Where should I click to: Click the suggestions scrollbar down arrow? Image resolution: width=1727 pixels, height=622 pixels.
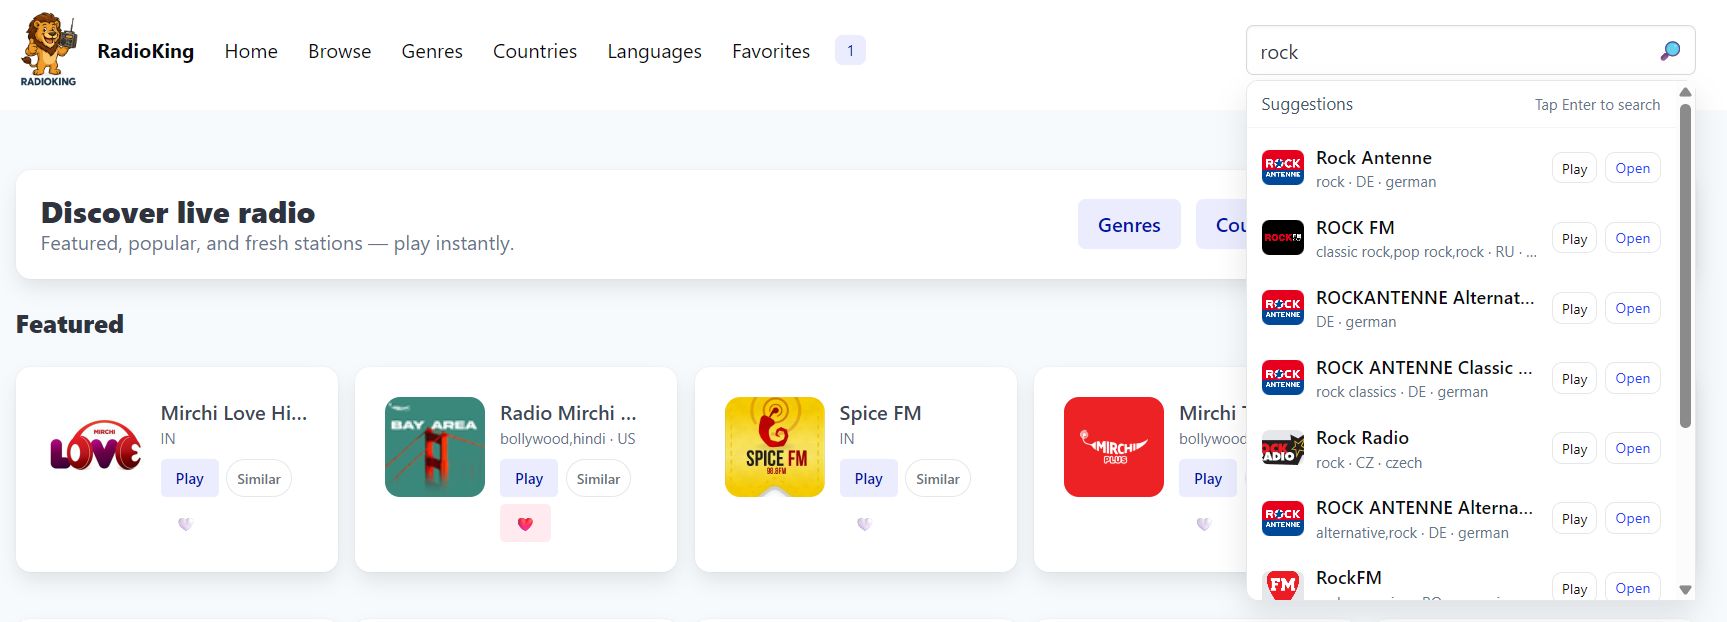click(1685, 590)
